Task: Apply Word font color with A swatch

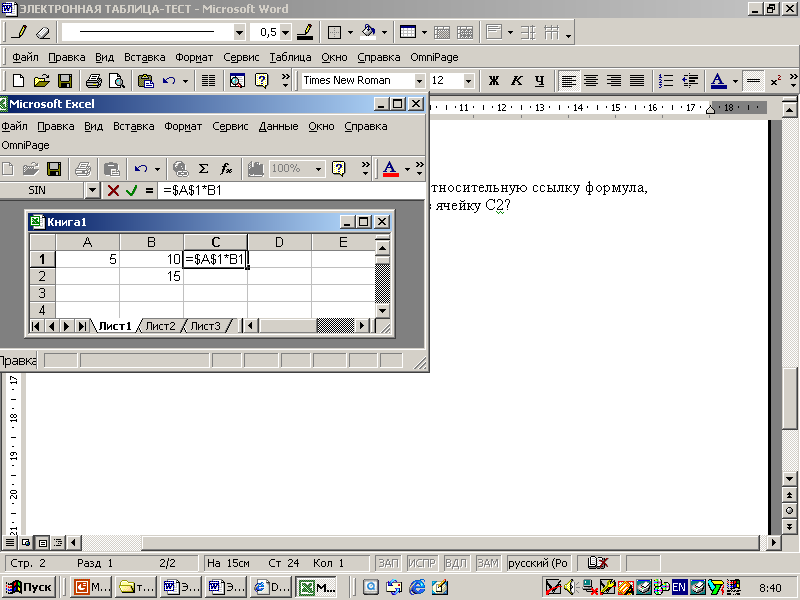Action: 718,81
